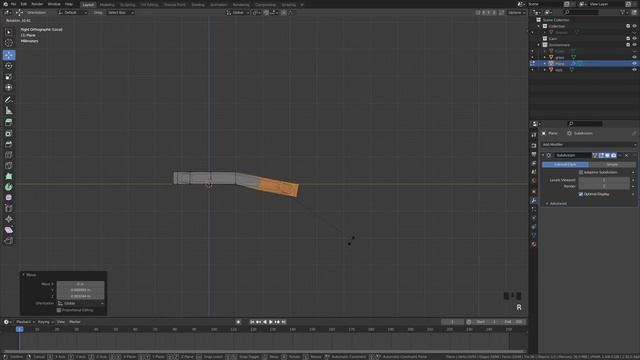Click the Render levels value slider
Screen dimensions: 640x360
tap(604, 186)
